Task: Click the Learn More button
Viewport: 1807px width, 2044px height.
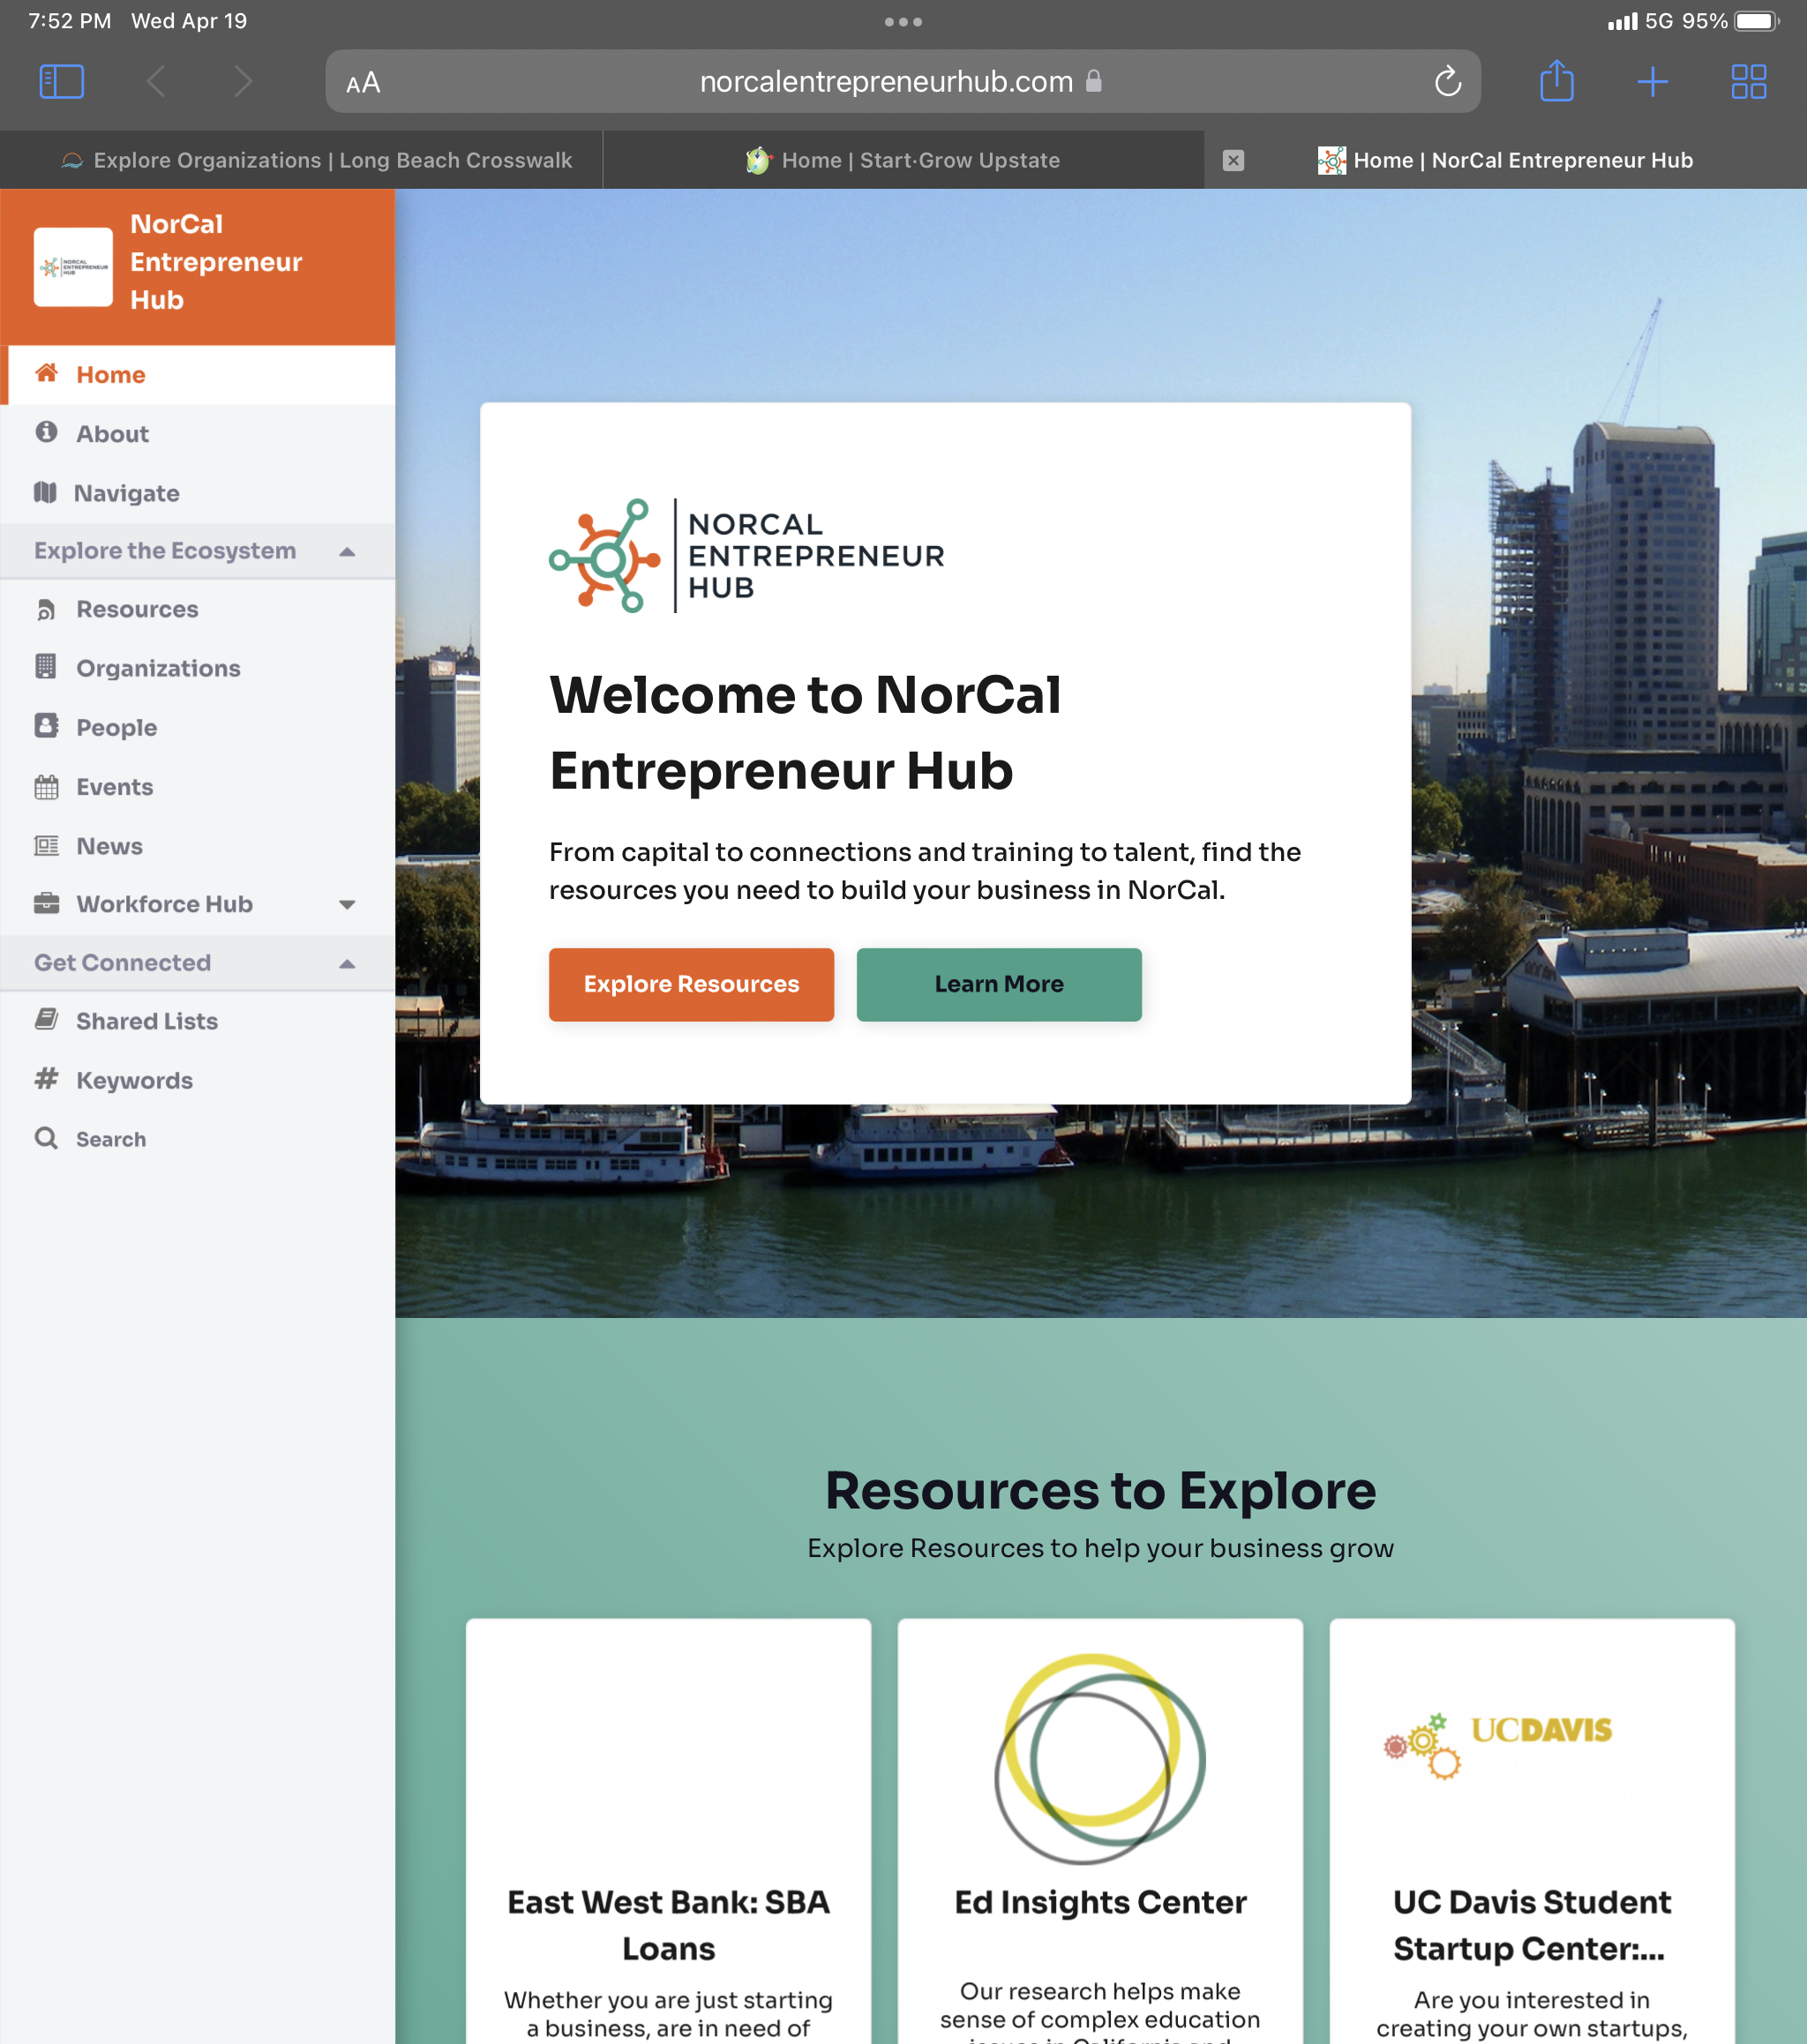Action: click(999, 984)
